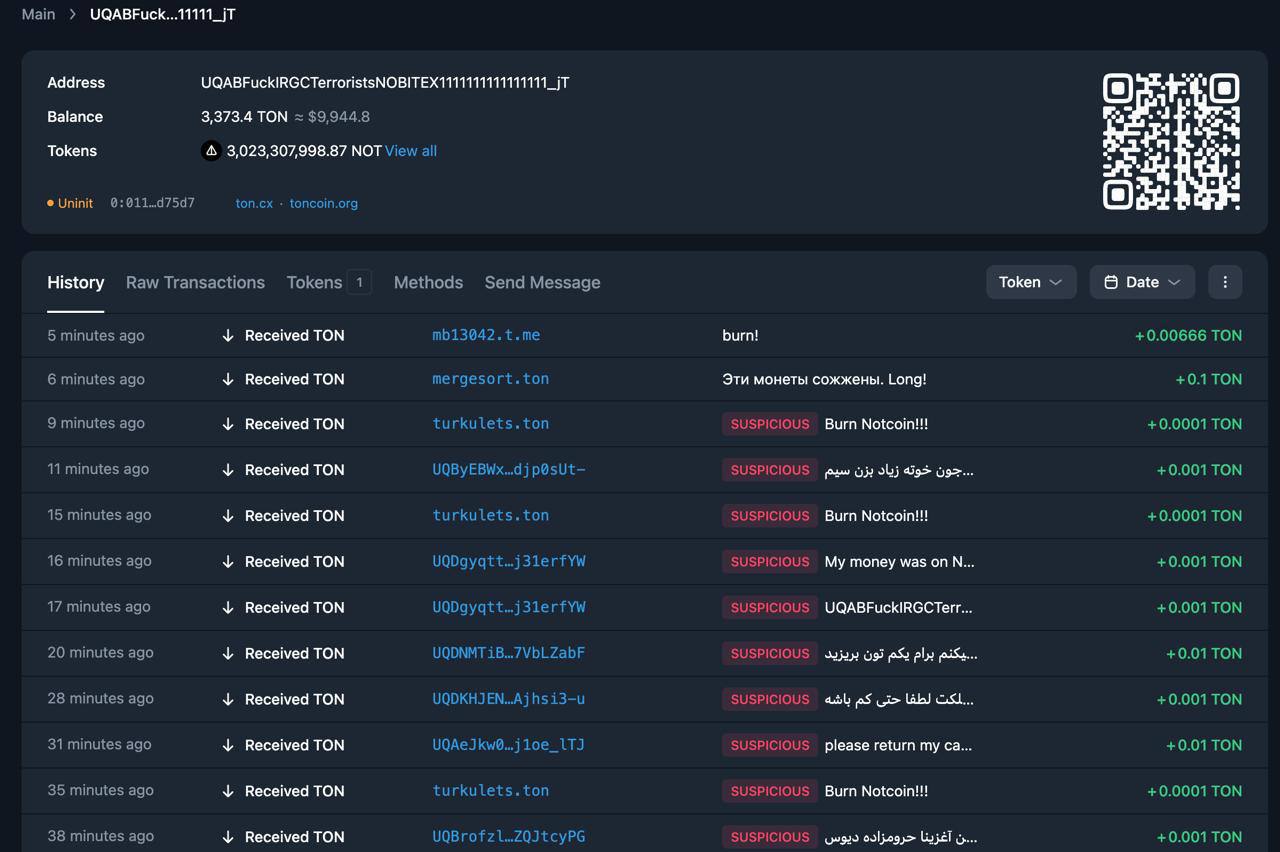Click the 'Эти монеты сожжены. Long!' comment

coord(824,380)
